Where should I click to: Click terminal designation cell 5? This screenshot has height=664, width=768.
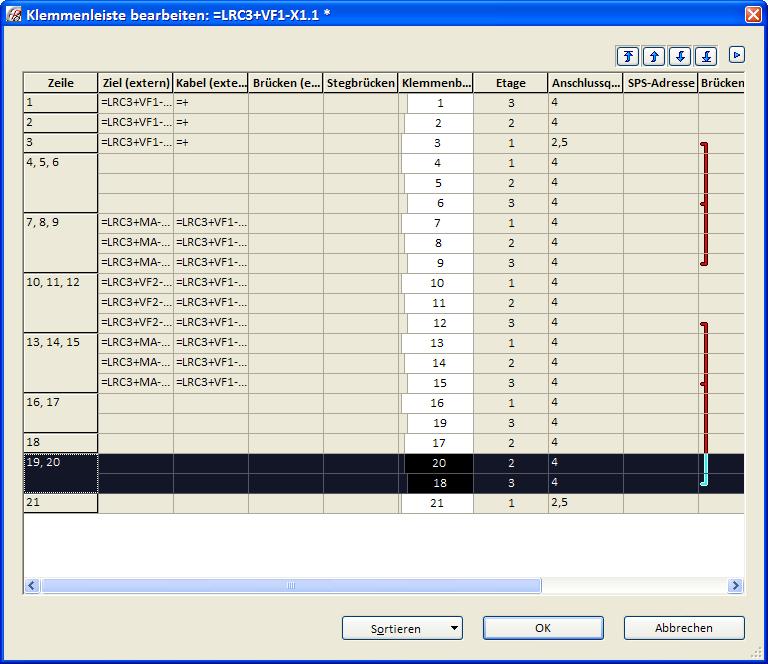[438, 183]
